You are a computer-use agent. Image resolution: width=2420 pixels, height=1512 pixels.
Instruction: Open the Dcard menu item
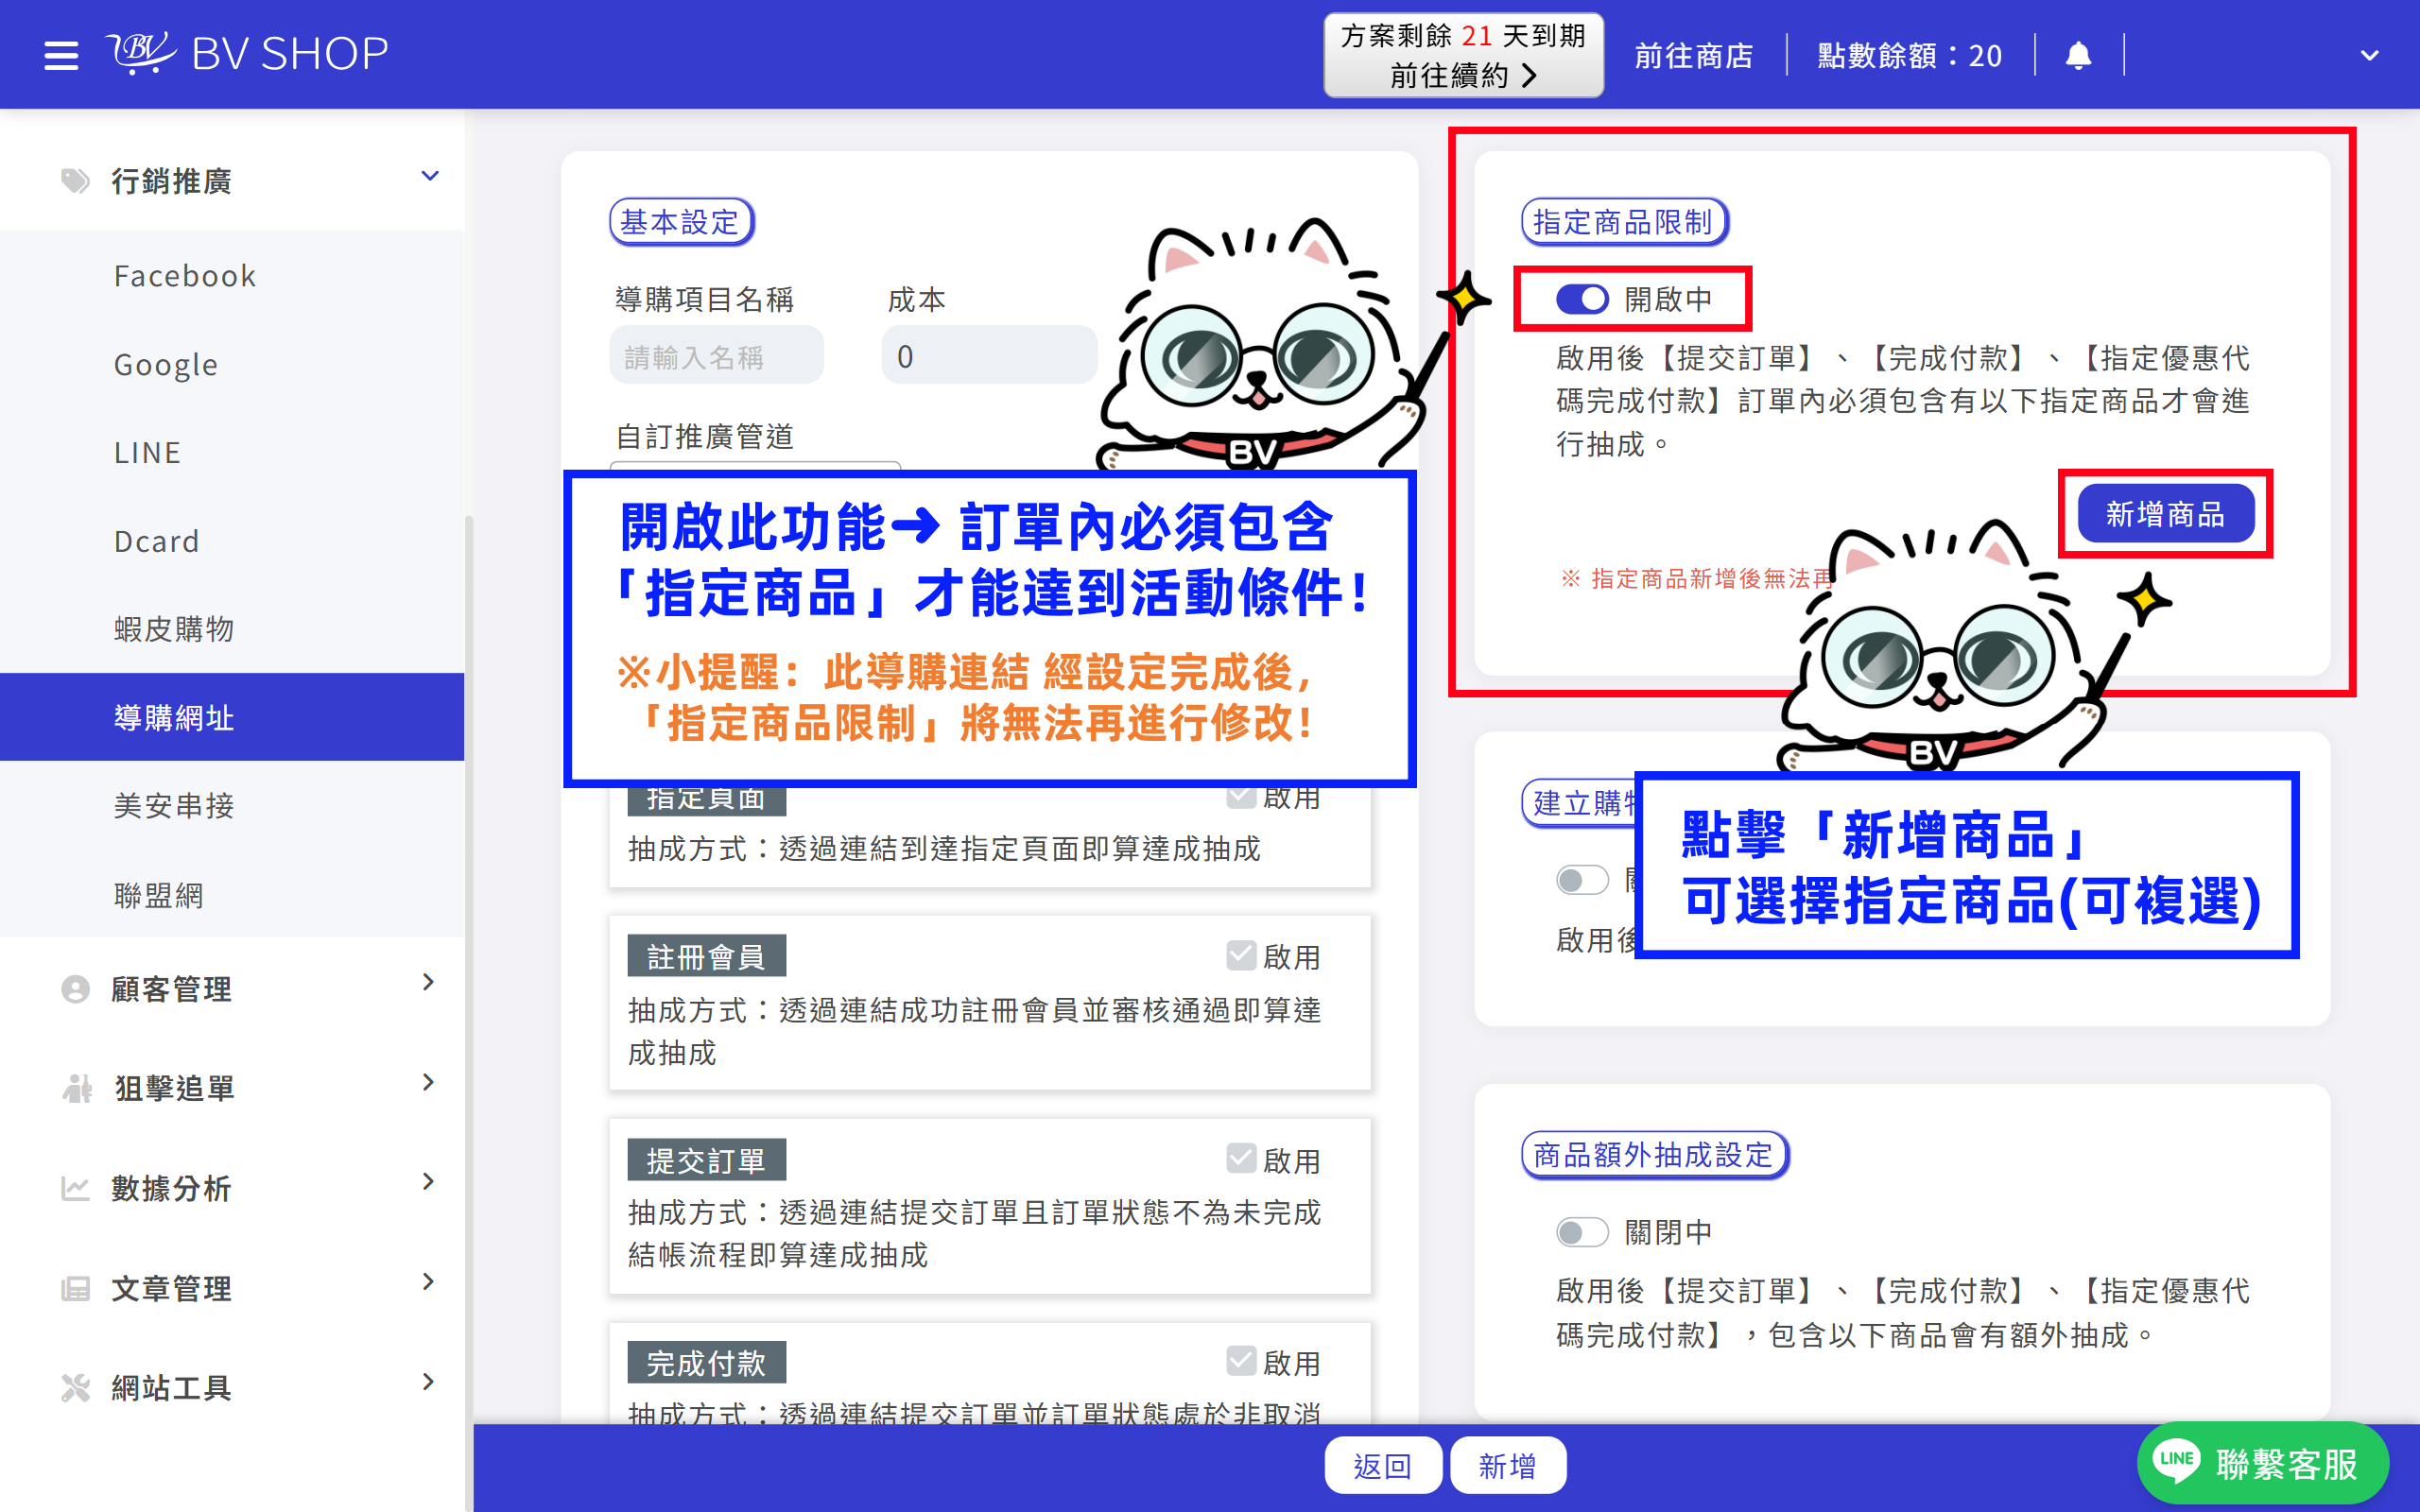[232, 541]
